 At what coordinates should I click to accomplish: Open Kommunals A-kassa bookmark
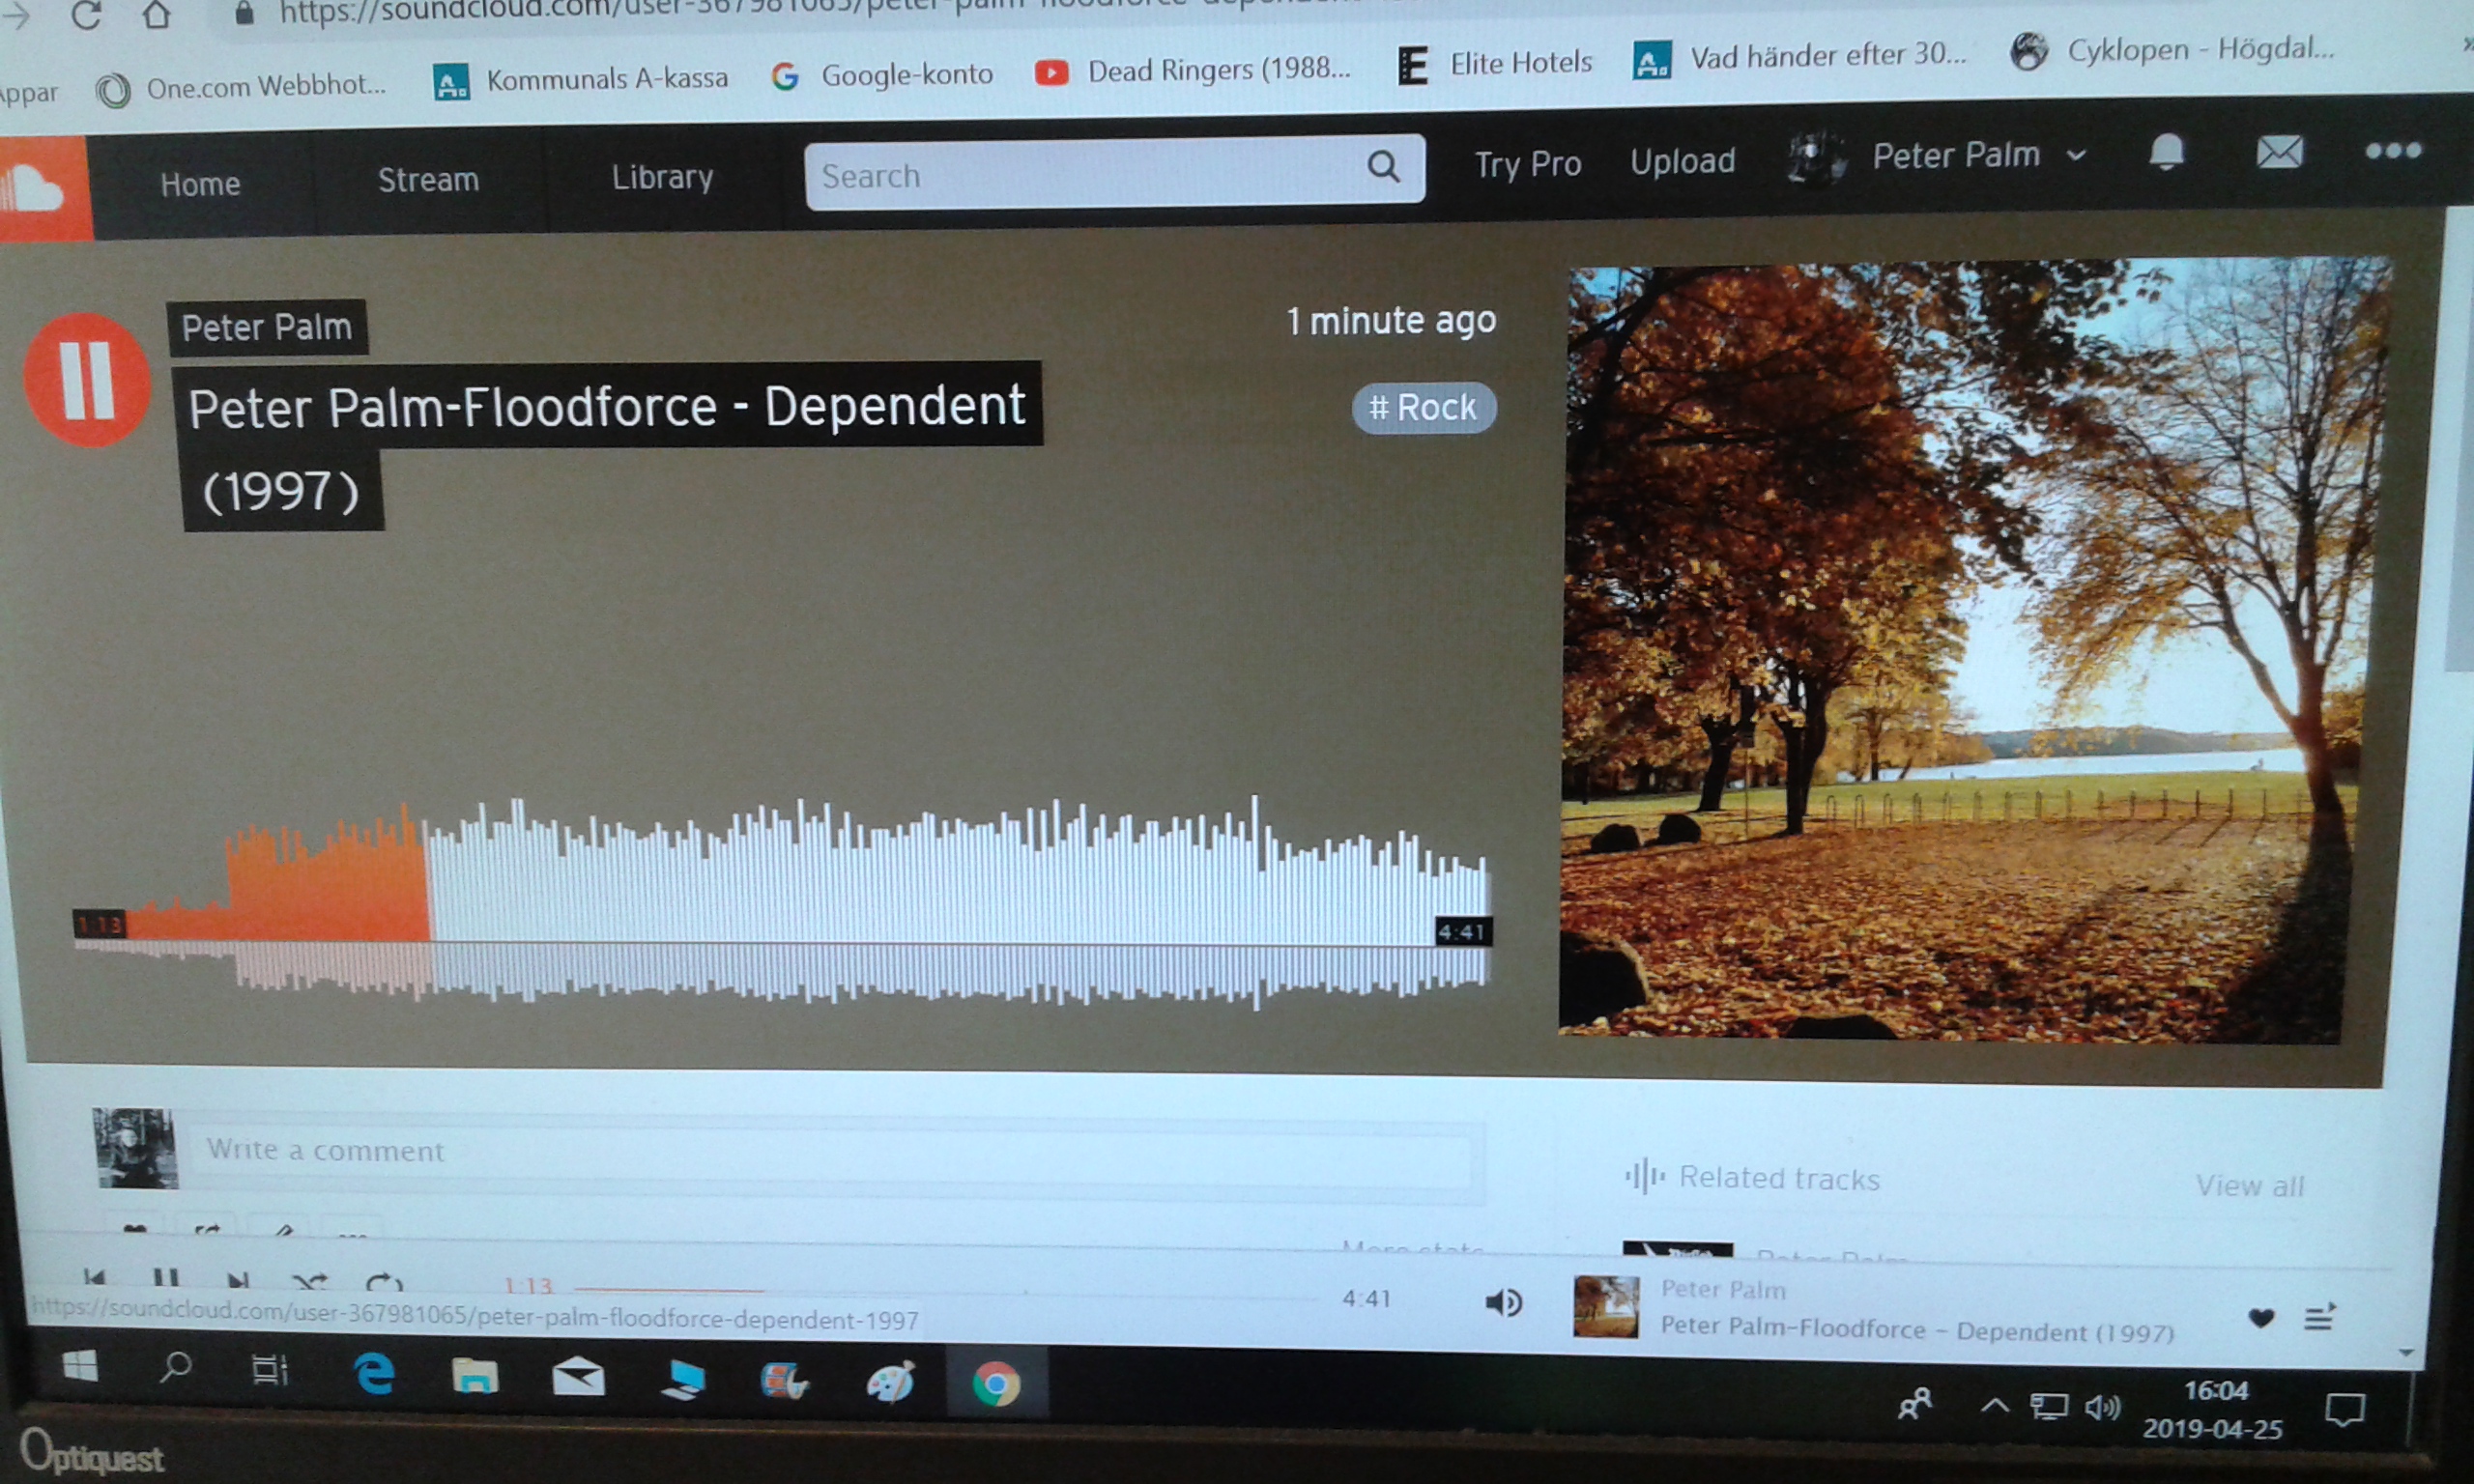tap(581, 80)
